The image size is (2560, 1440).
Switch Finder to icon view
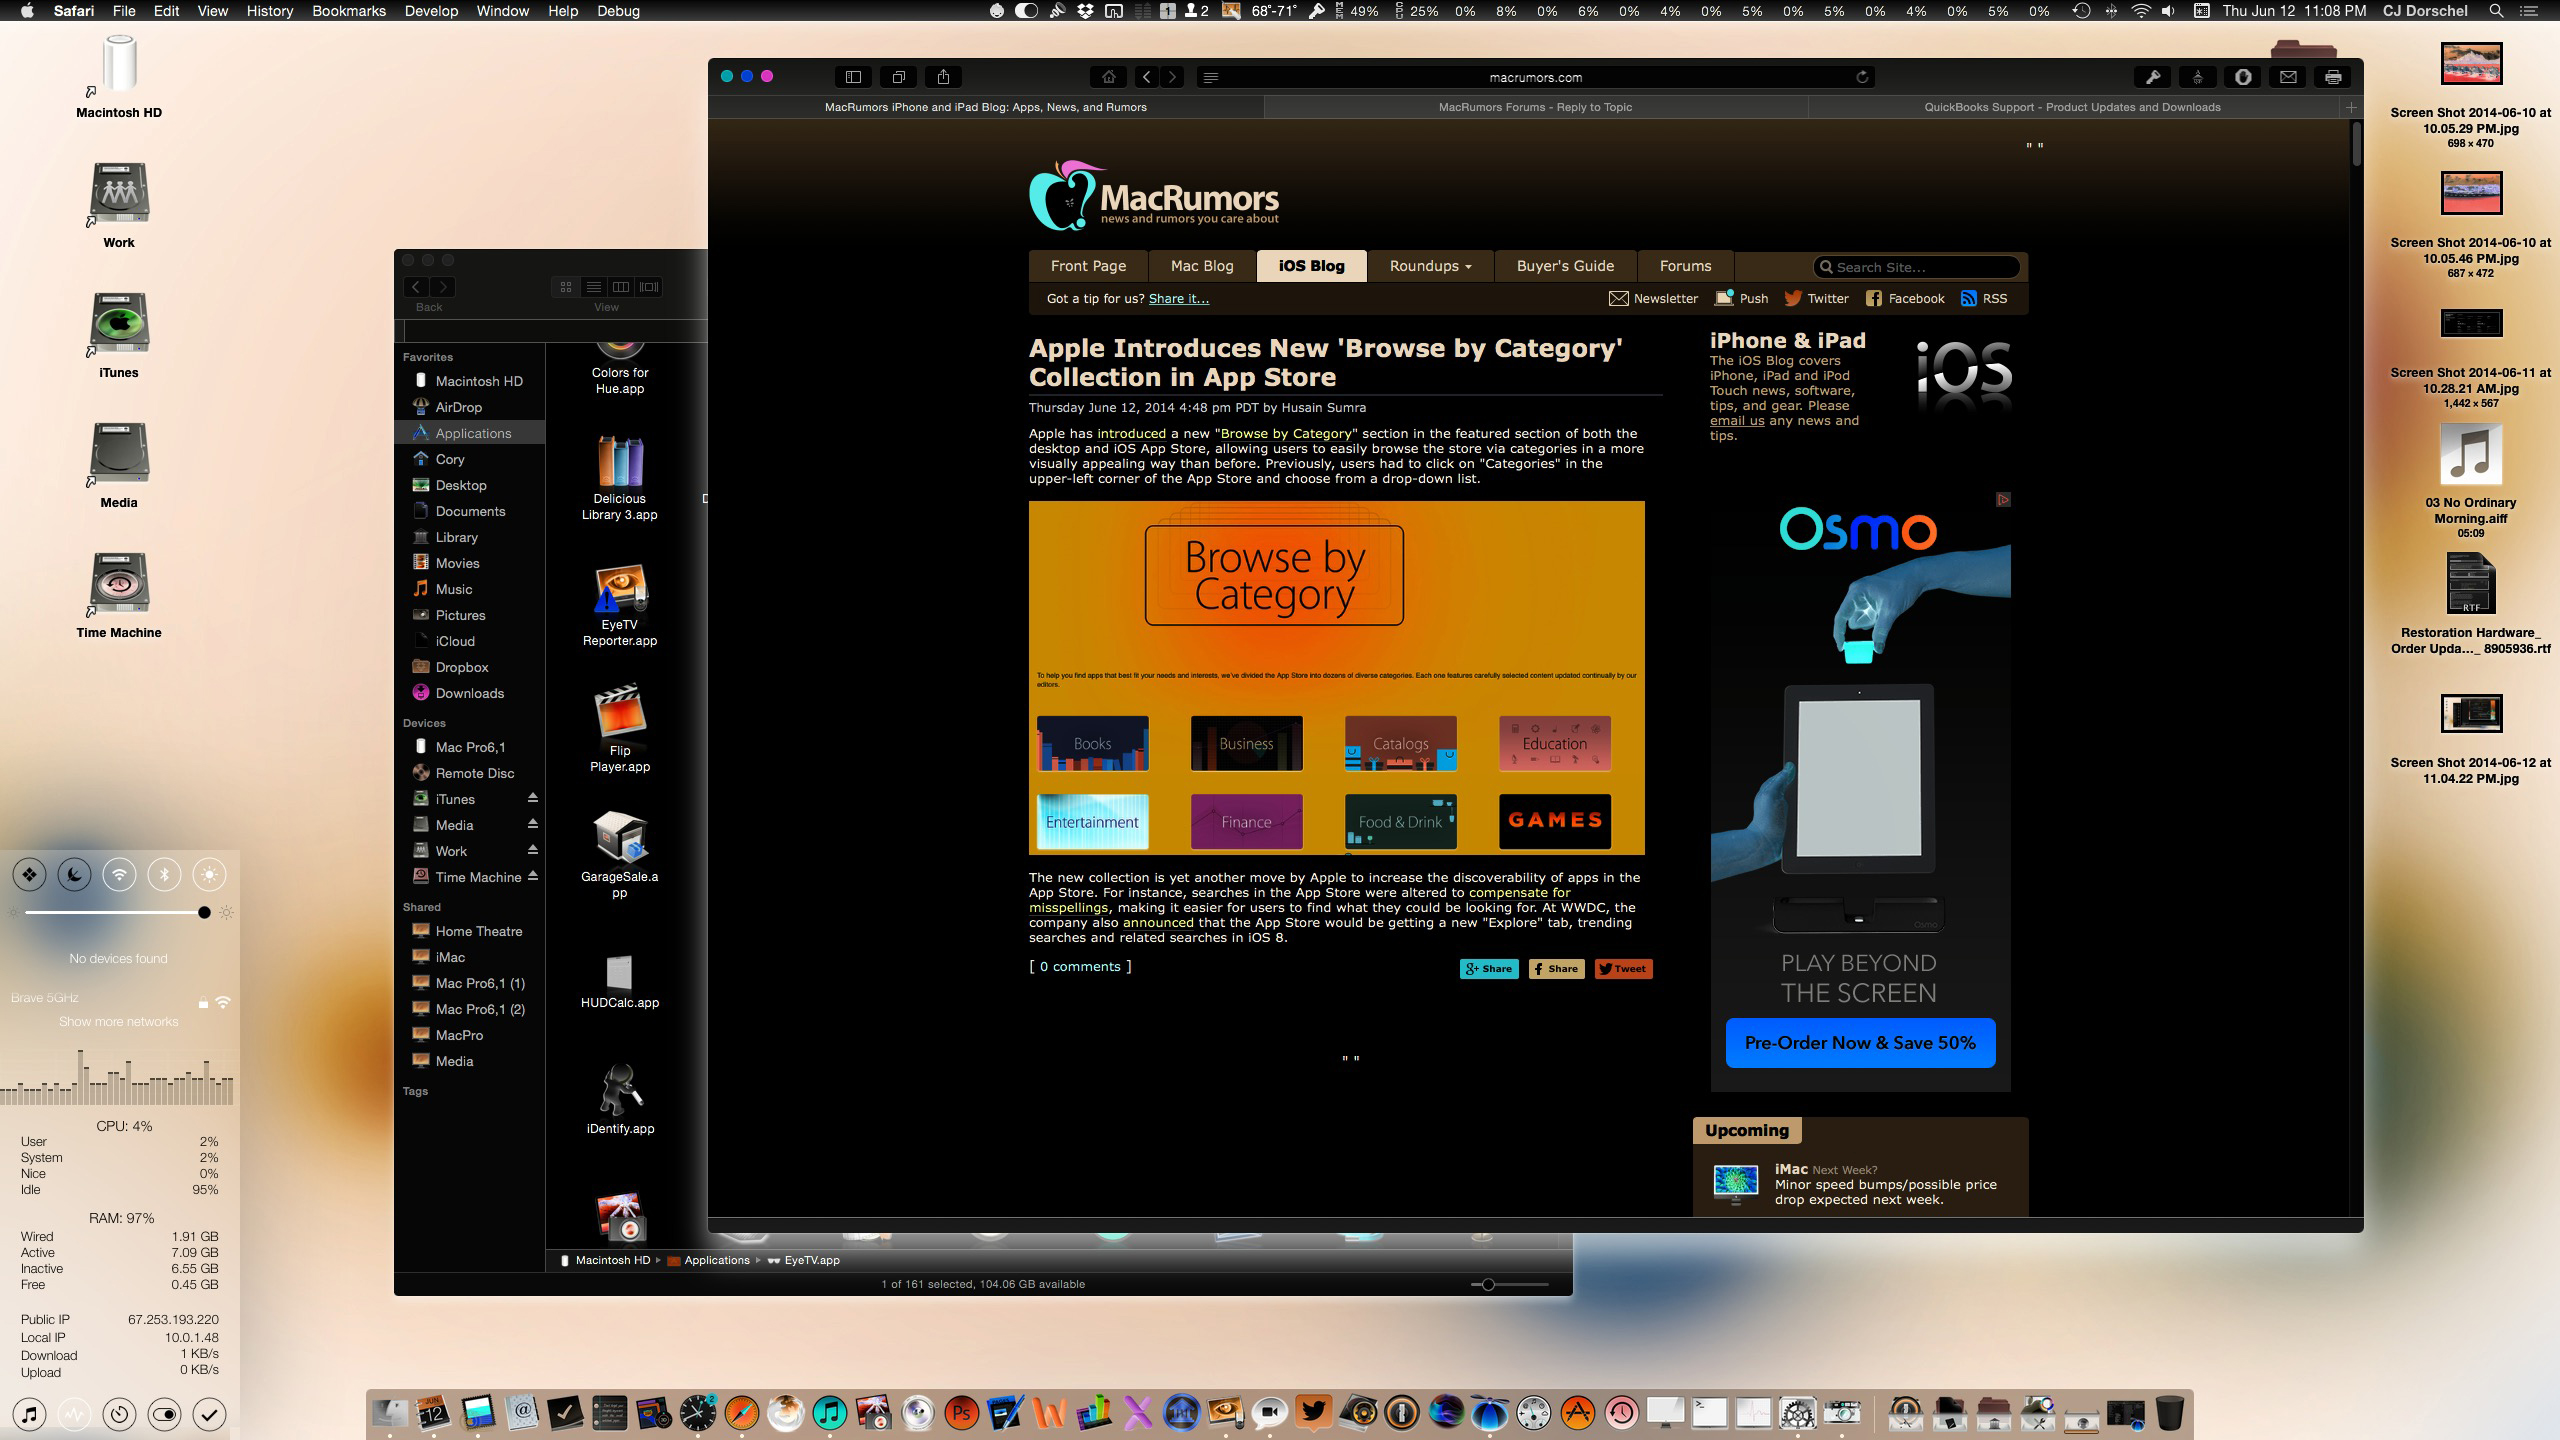(566, 287)
